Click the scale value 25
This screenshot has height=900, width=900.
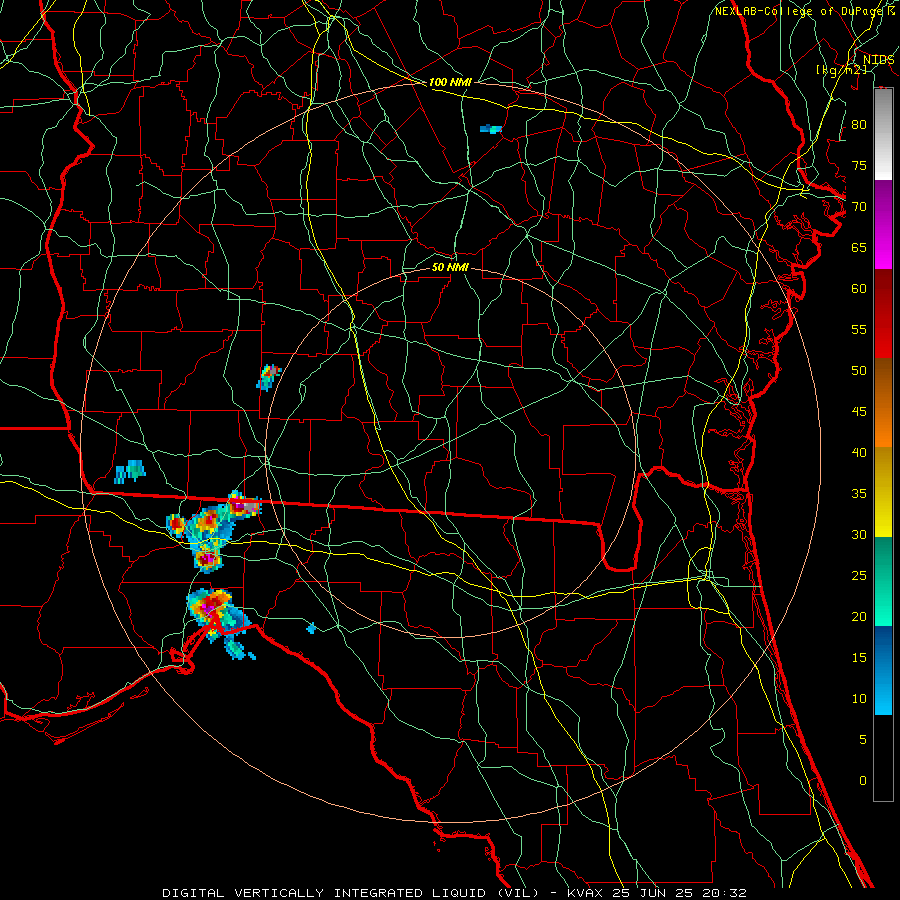[859, 575]
